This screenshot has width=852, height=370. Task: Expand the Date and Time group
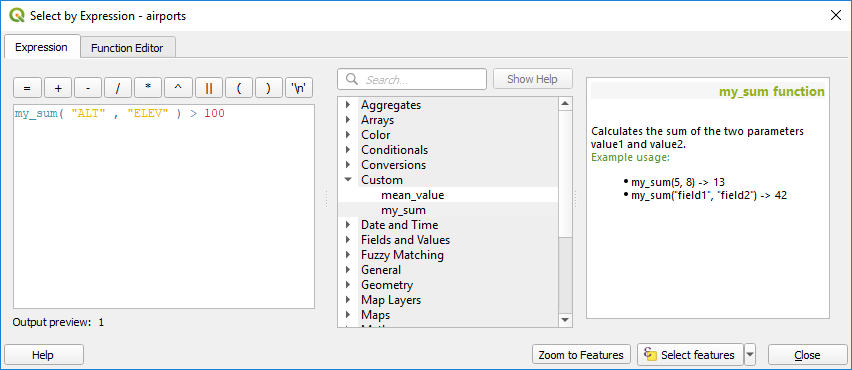tap(348, 224)
